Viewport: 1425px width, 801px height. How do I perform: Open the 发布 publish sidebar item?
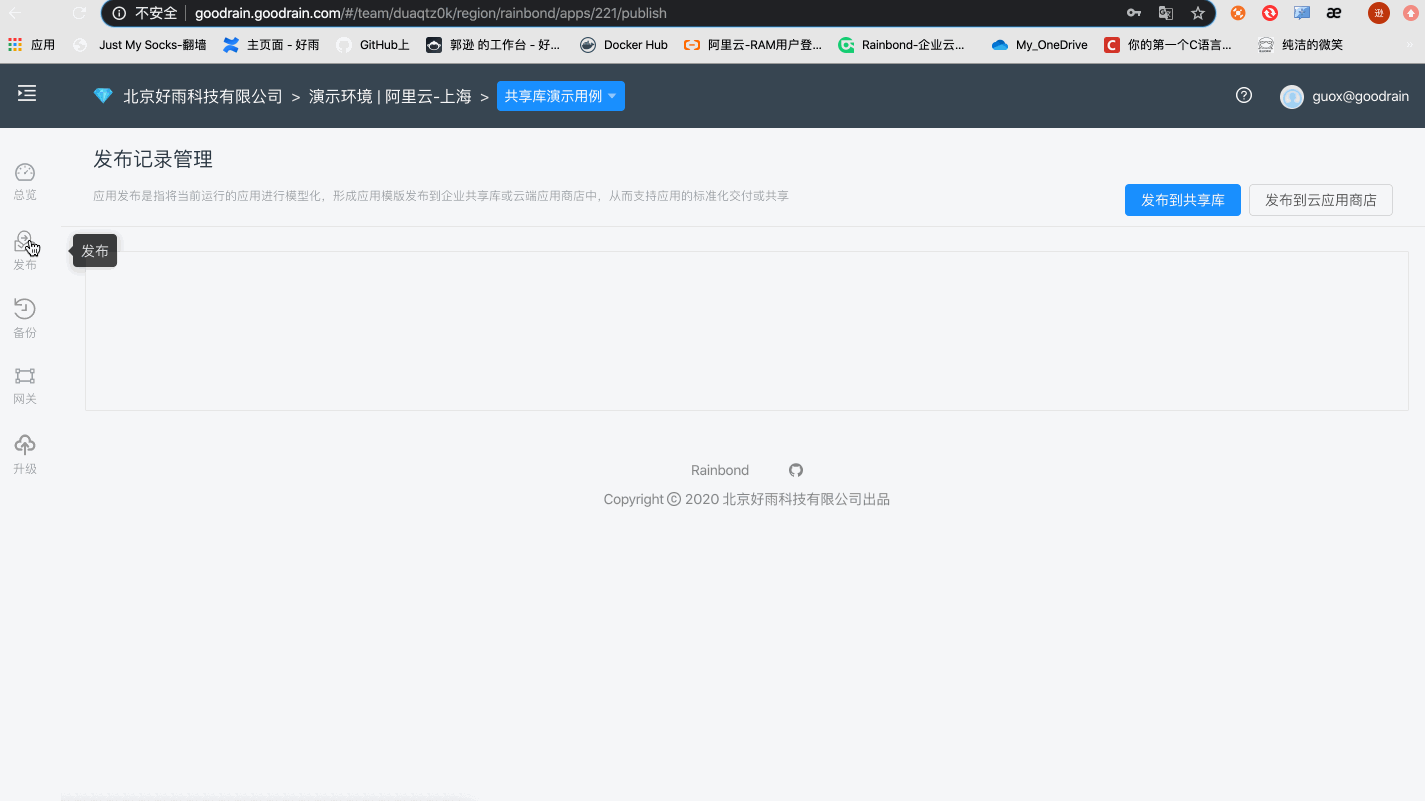pyautogui.click(x=25, y=250)
